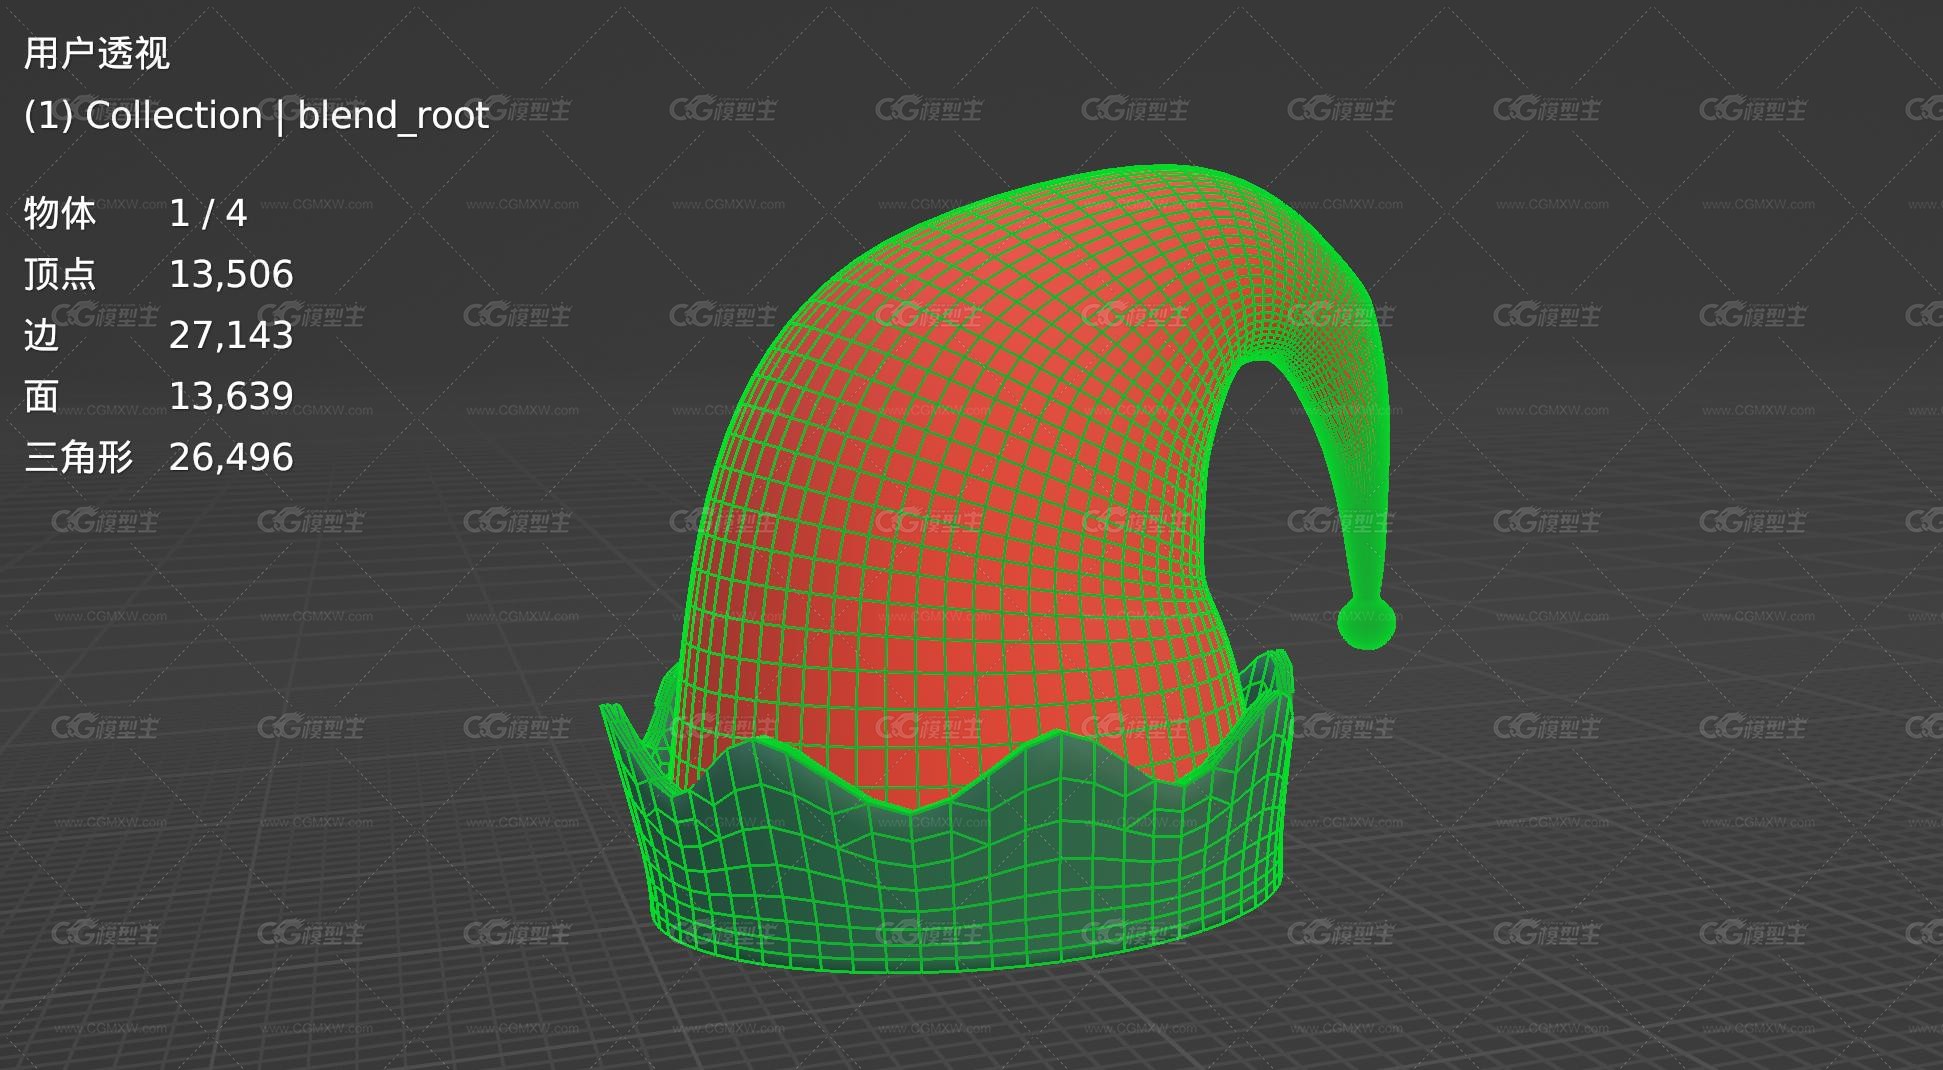This screenshot has height=1070, width=1943.
Task: Click the 边 value '27,143'
Action: click(x=231, y=335)
